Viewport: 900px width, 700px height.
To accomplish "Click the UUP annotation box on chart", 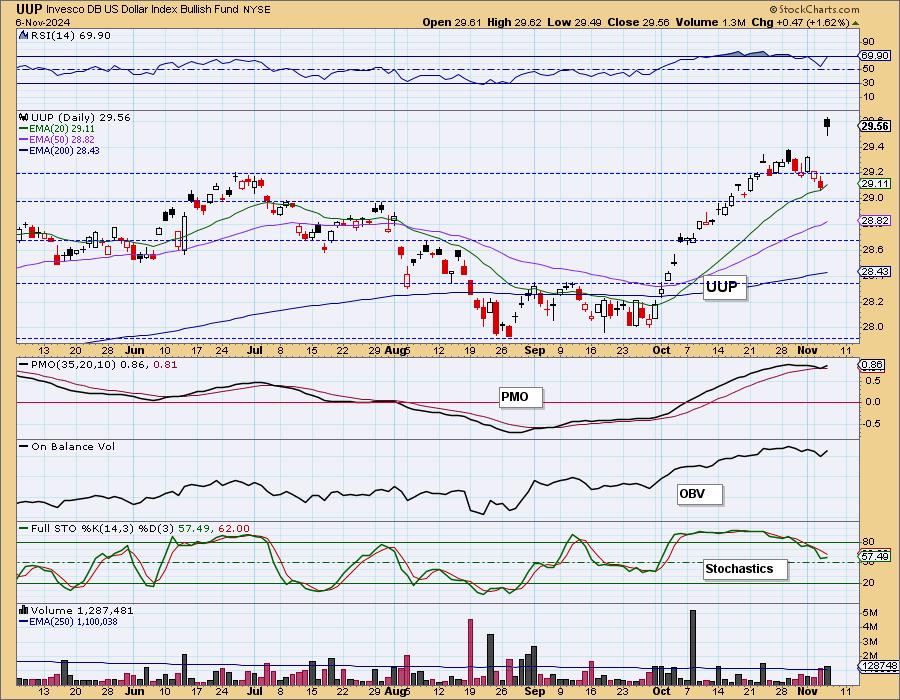I will pyautogui.click(x=724, y=286).
